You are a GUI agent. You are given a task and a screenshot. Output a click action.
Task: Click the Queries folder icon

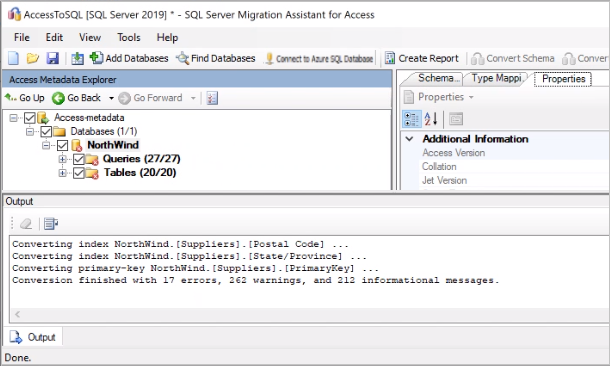92,159
